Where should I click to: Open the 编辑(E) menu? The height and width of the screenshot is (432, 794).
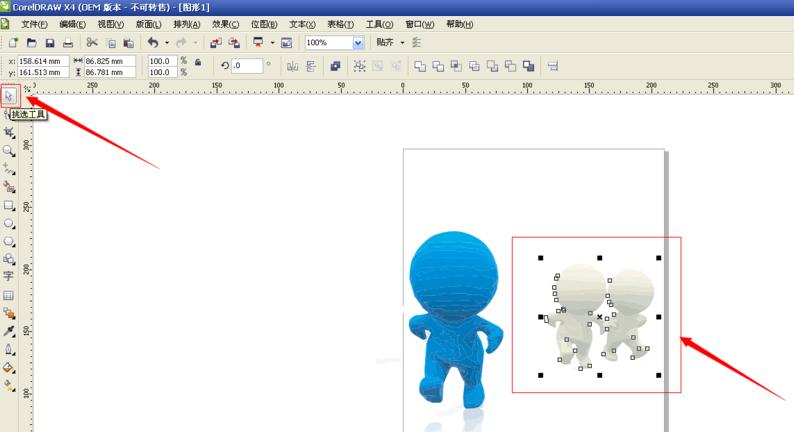click(x=72, y=24)
